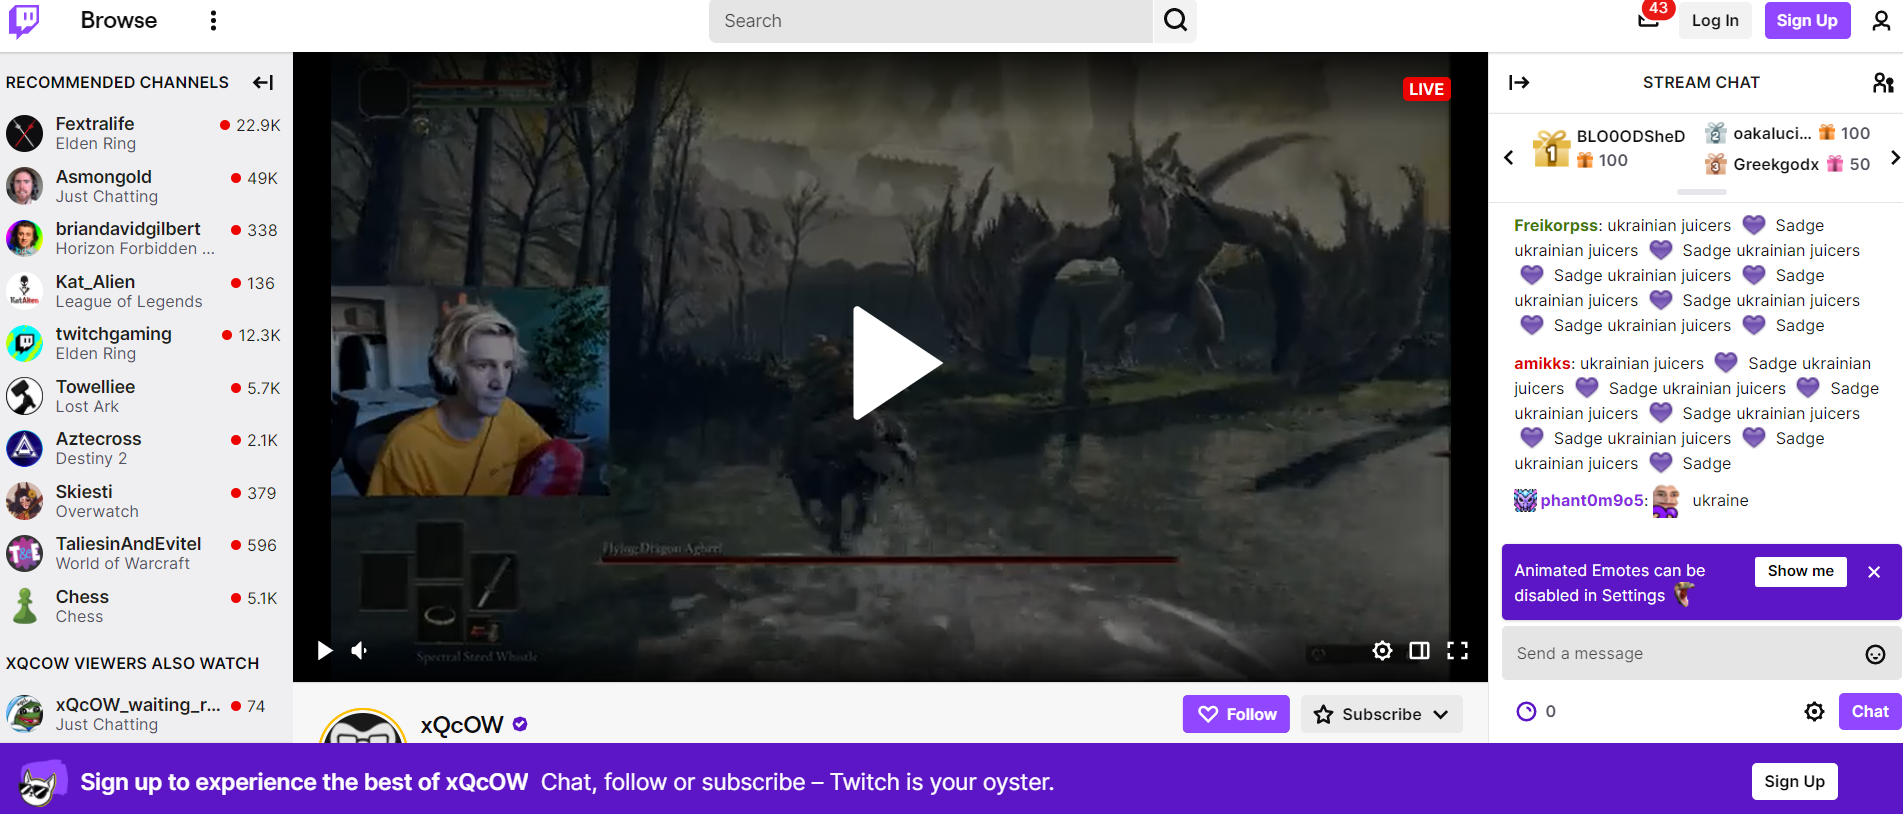Click the Freikorpss username in chat

1557,226
